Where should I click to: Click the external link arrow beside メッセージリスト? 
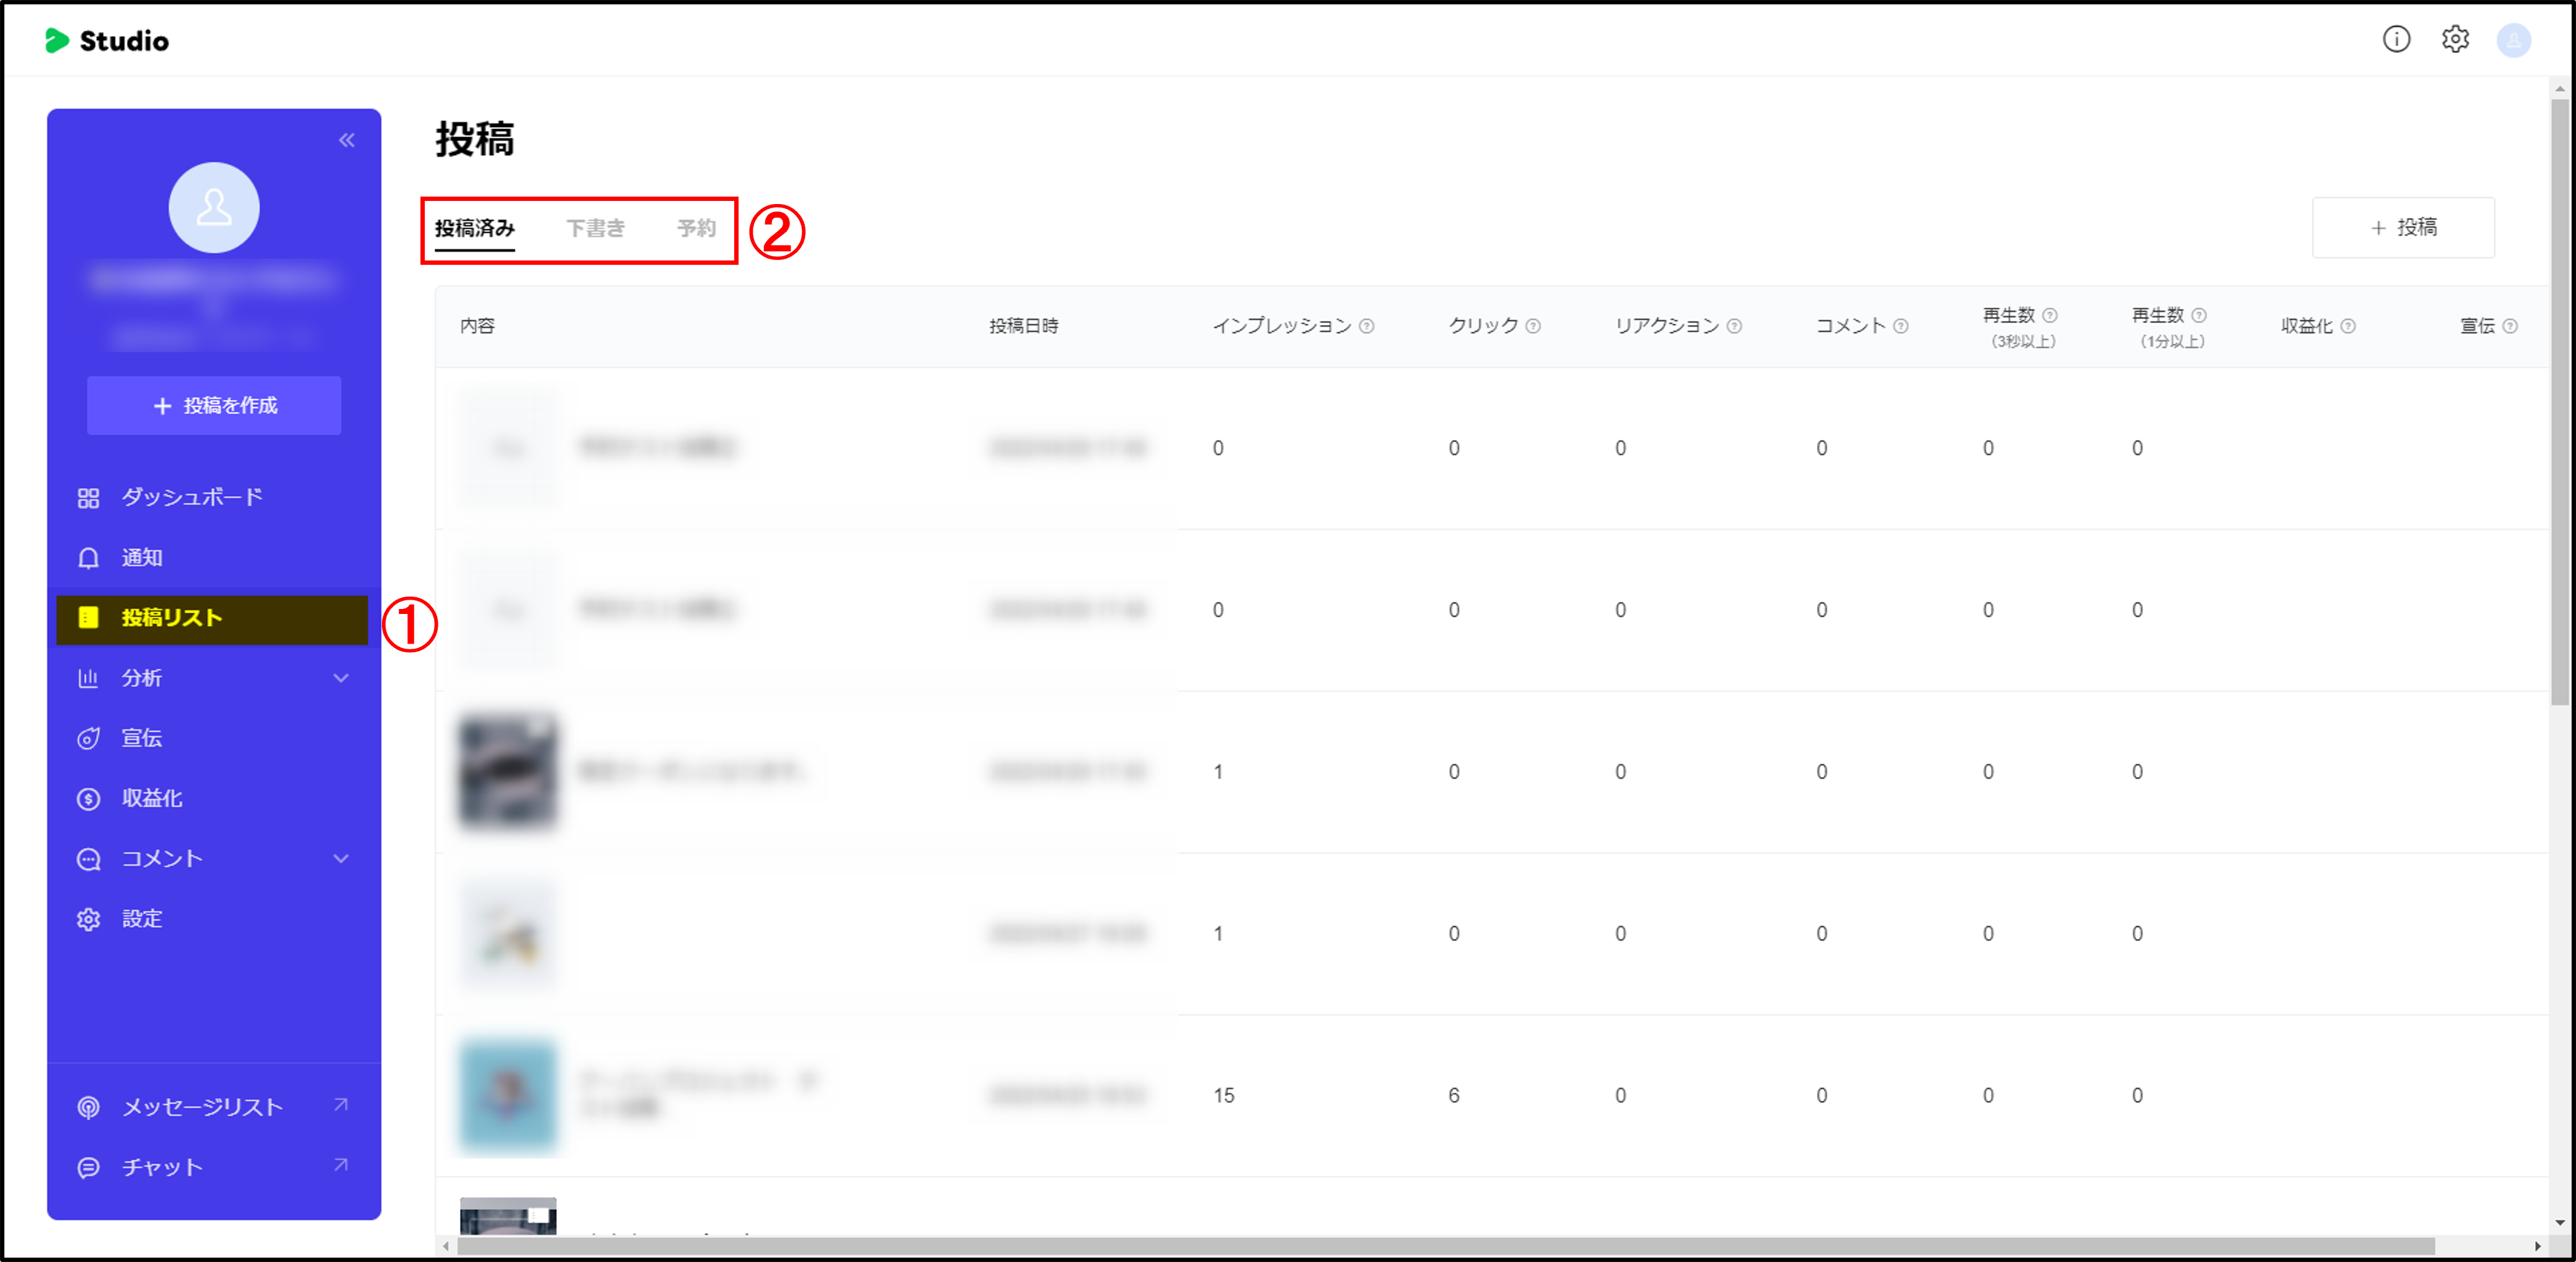click(x=341, y=1105)
